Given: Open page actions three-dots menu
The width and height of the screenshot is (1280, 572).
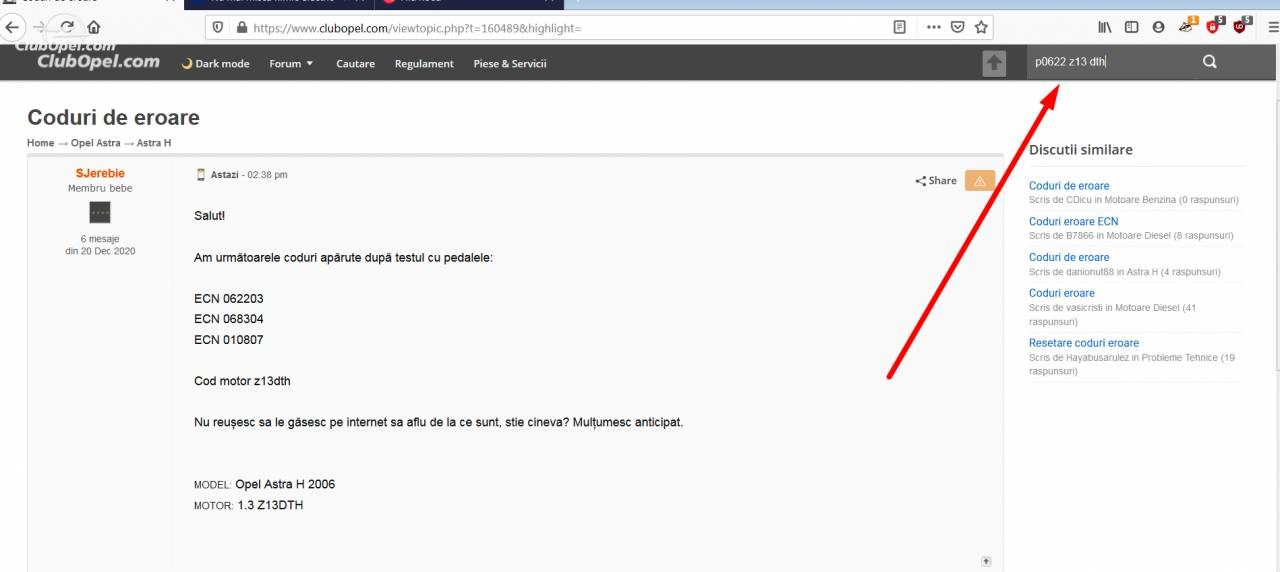Looking at the screenshot, I should pyautogui.click(x=935, y=28).
